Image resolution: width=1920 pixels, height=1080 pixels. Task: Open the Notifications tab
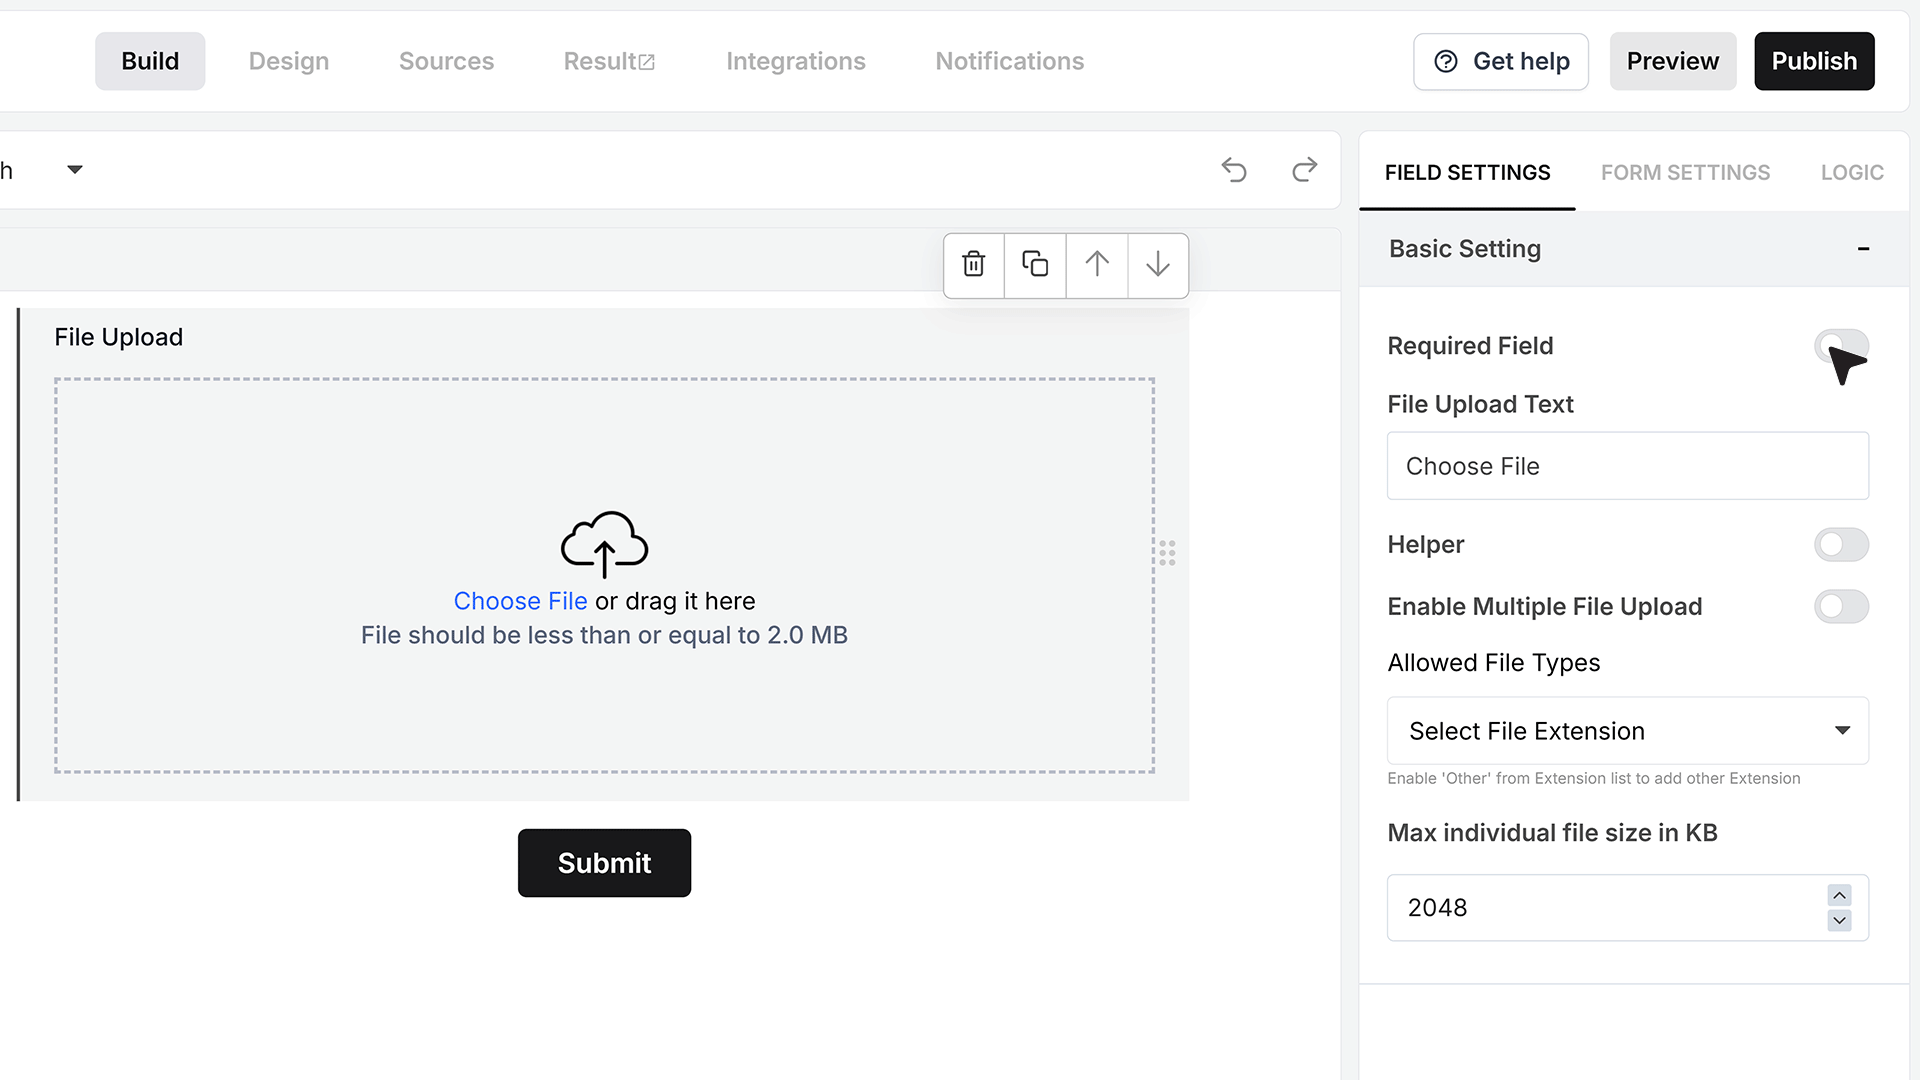1010,61
